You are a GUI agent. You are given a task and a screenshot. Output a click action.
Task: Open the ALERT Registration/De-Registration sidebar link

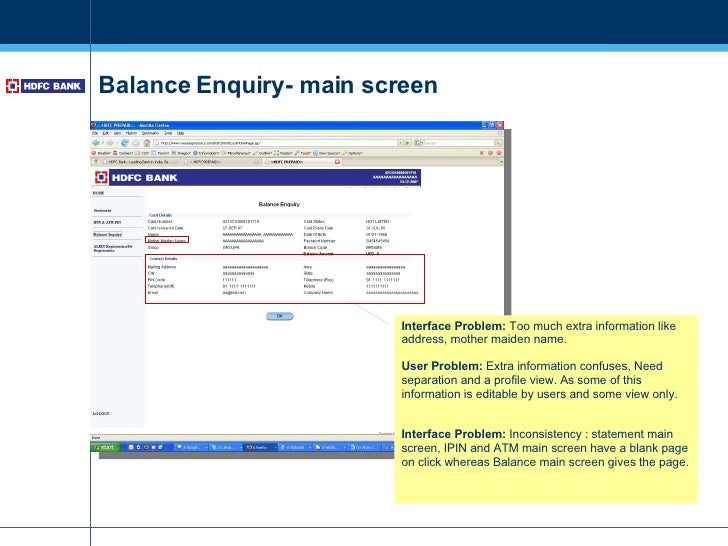point(113,248)
